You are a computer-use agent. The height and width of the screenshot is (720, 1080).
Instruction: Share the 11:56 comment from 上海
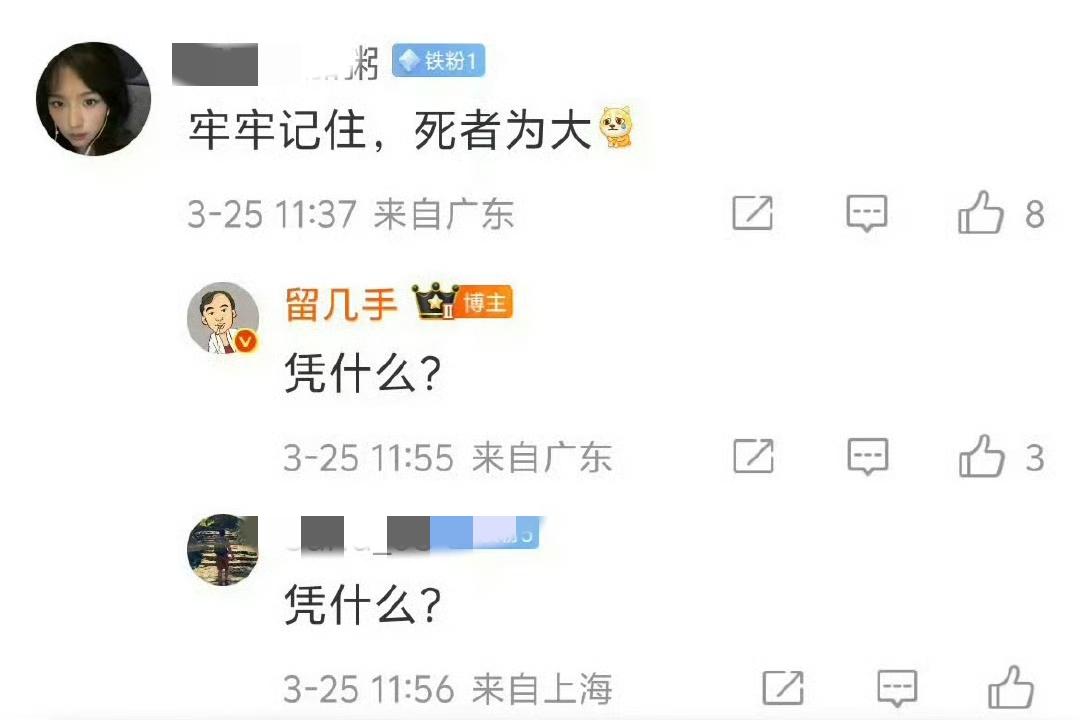click(x=783, y=688)
